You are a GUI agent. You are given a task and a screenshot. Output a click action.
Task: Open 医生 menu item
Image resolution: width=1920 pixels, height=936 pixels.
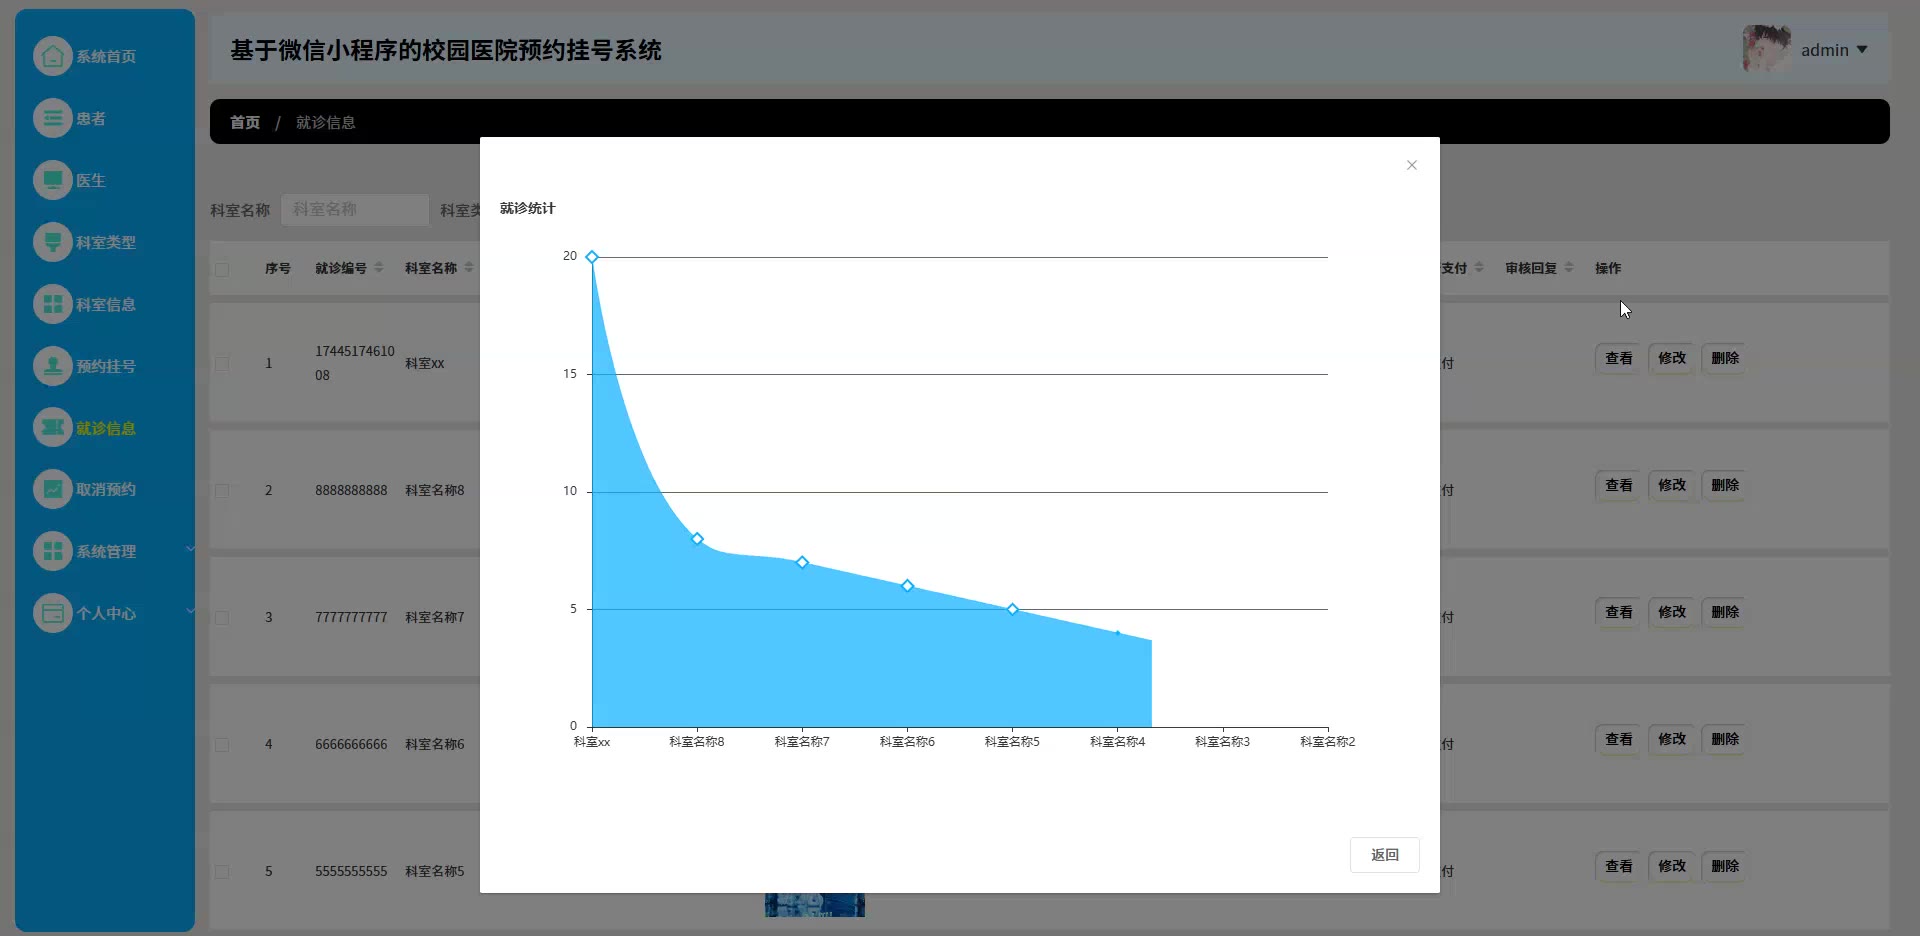[x=91, y=181]
